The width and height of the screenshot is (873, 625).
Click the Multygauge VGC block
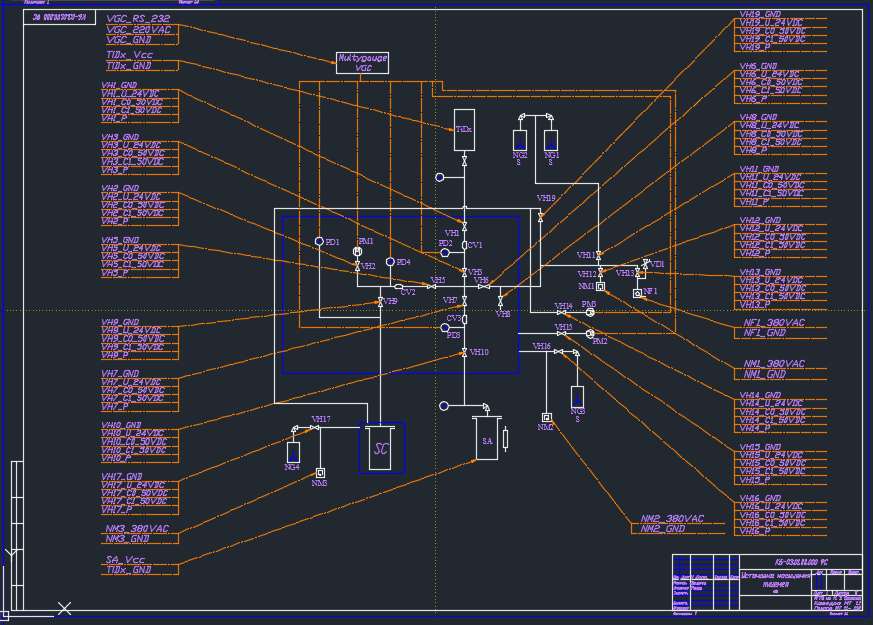362,63
